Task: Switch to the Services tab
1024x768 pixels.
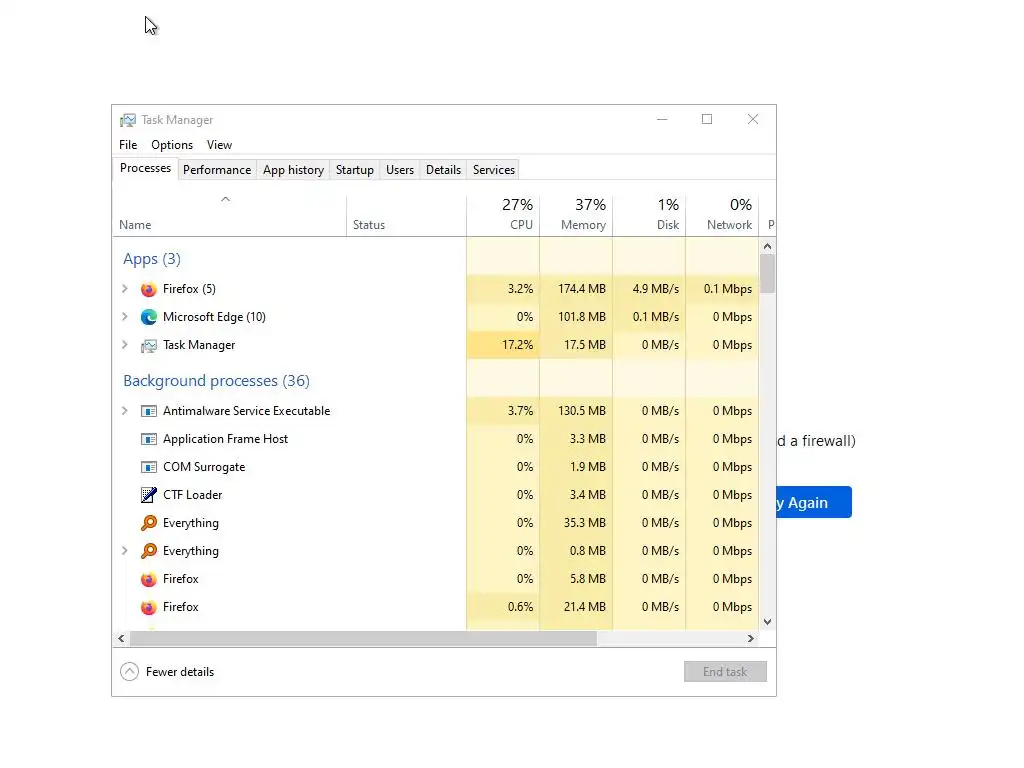Action: click(494, 170)
